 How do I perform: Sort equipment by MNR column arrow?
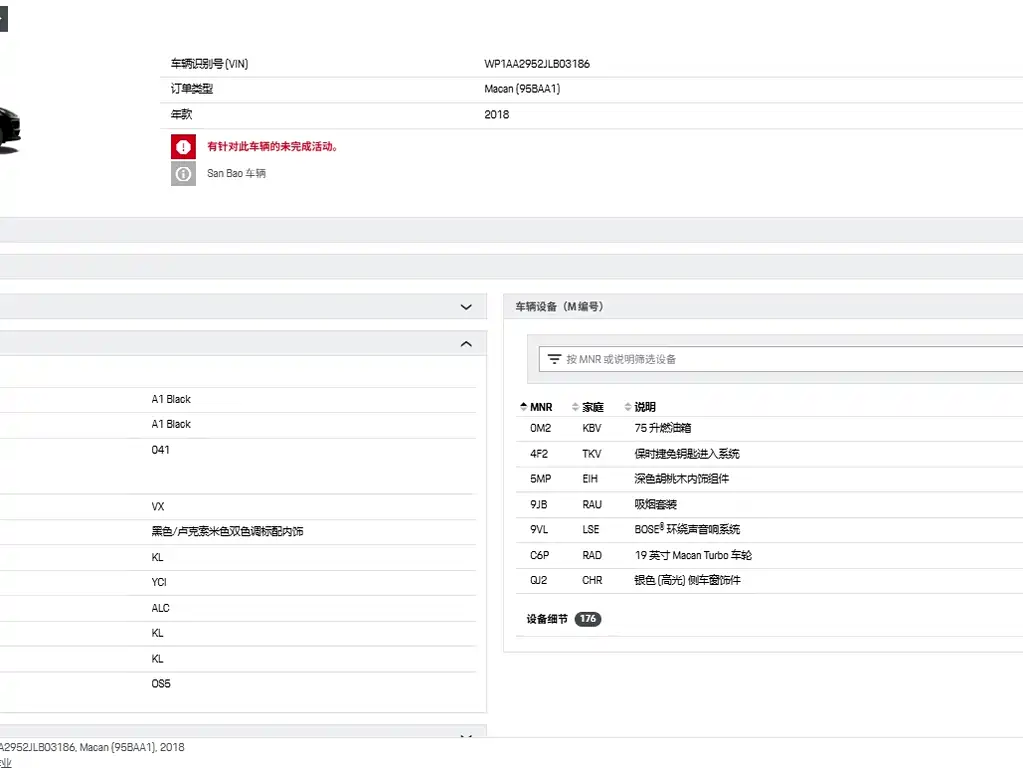click(x=523, y=407)
